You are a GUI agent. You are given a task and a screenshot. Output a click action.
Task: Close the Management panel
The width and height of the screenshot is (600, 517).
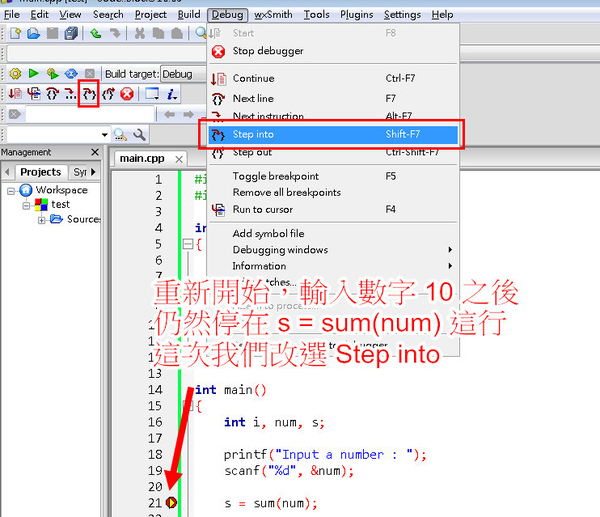tap(95, 152)
